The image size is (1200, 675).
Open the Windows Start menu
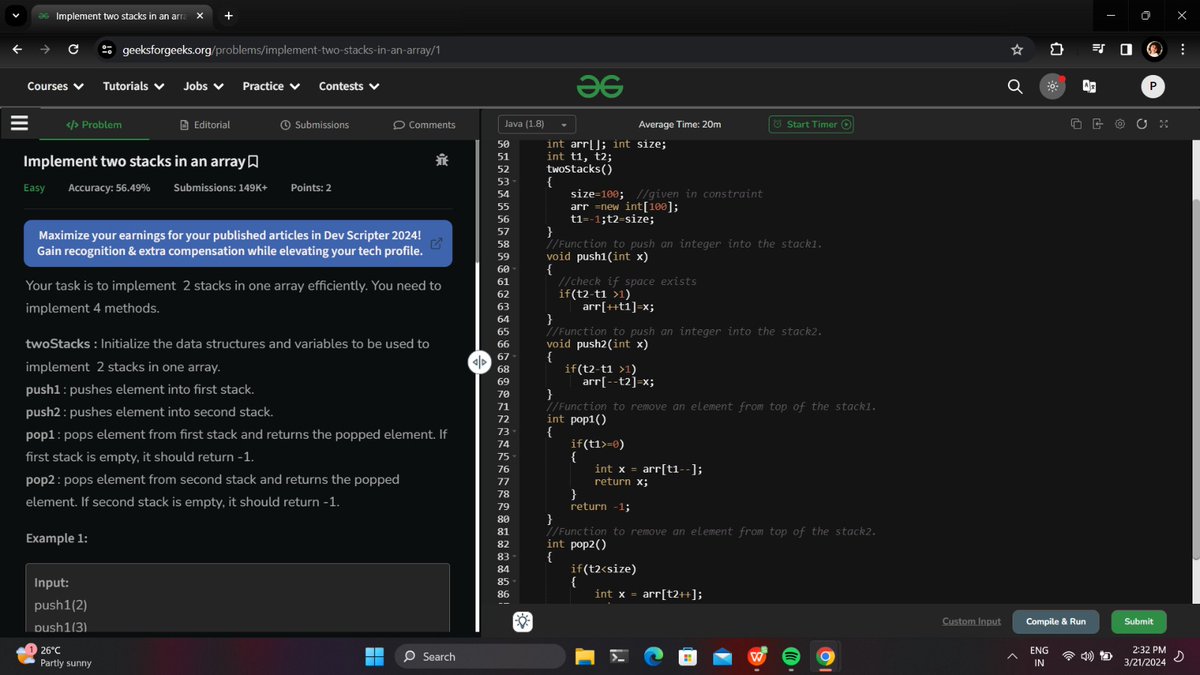[x=375, y=656]
